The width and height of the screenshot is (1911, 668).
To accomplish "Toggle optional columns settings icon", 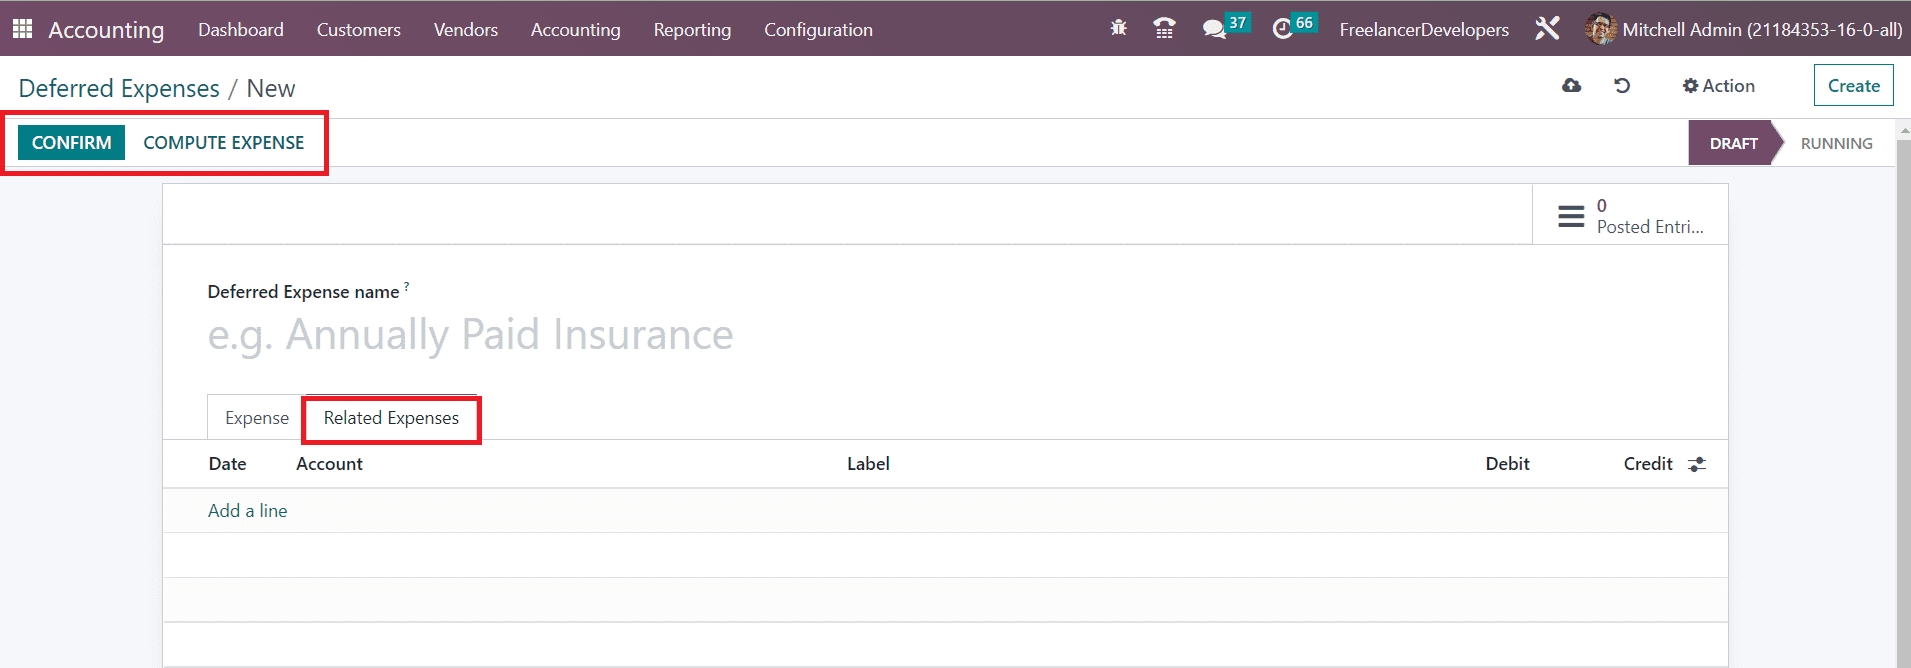I will 1697,464.
